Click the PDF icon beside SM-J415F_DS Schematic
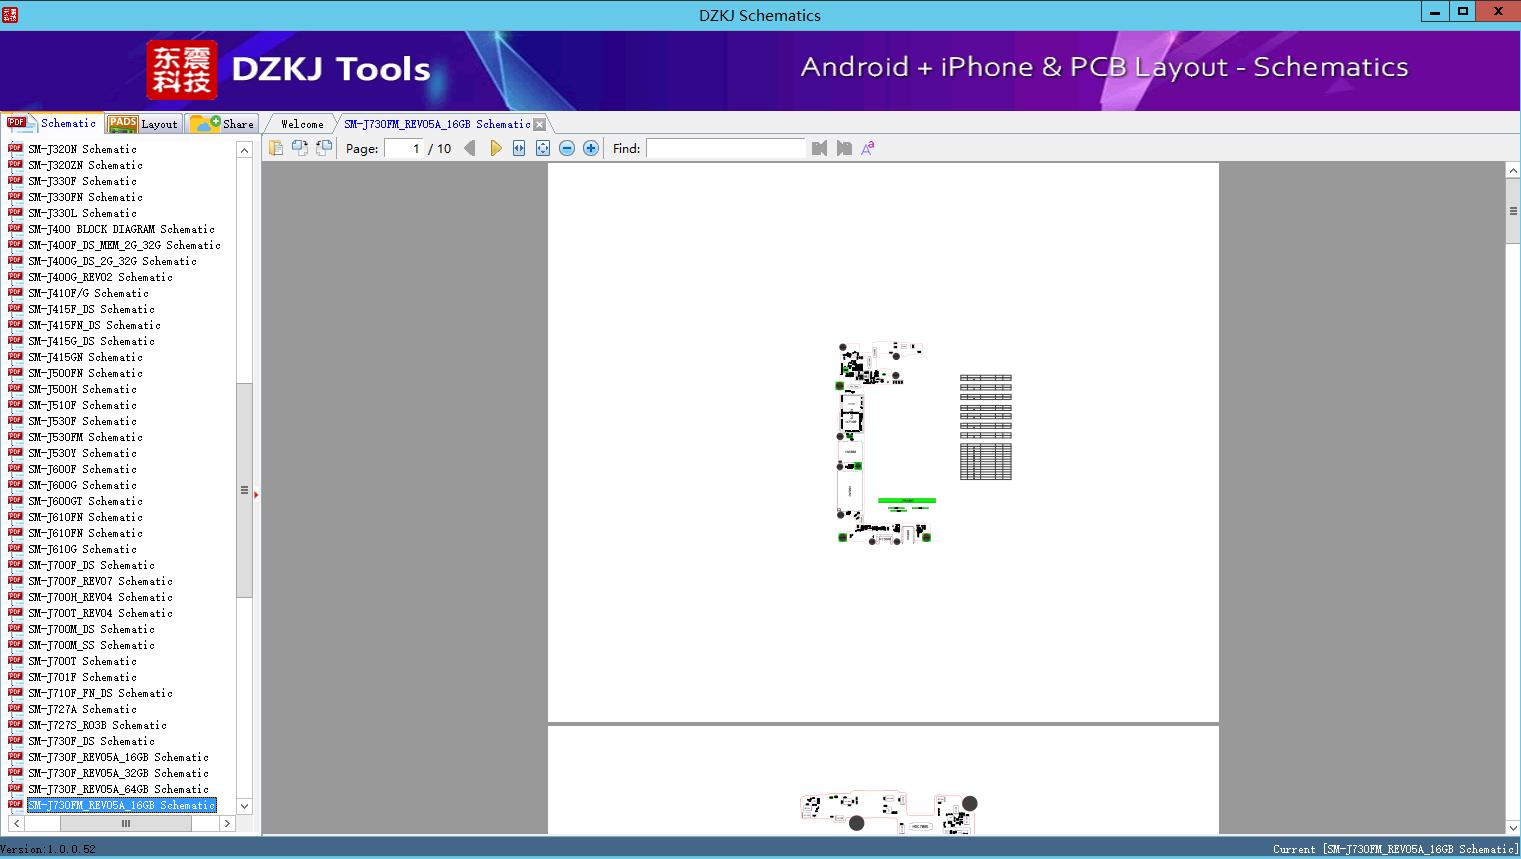1521x859 pixels. 15,308
